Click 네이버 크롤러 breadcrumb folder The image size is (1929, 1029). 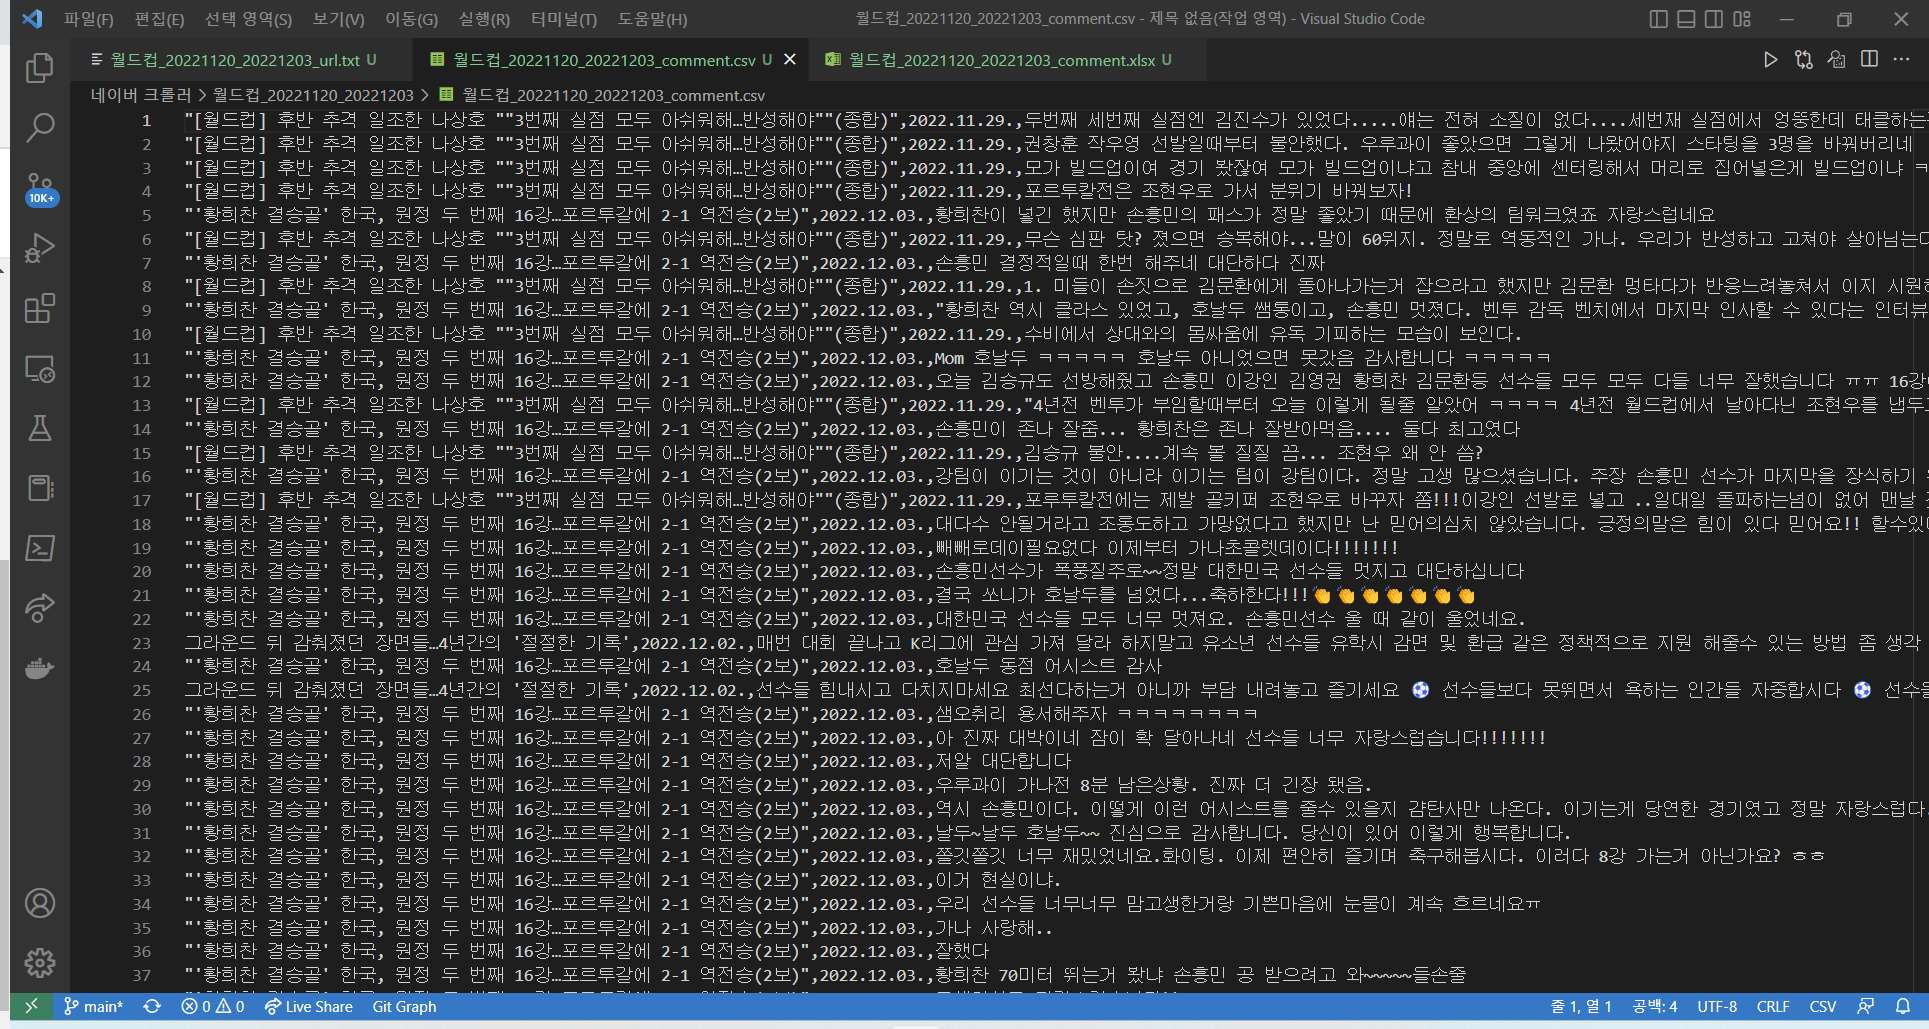click(140, 95)
